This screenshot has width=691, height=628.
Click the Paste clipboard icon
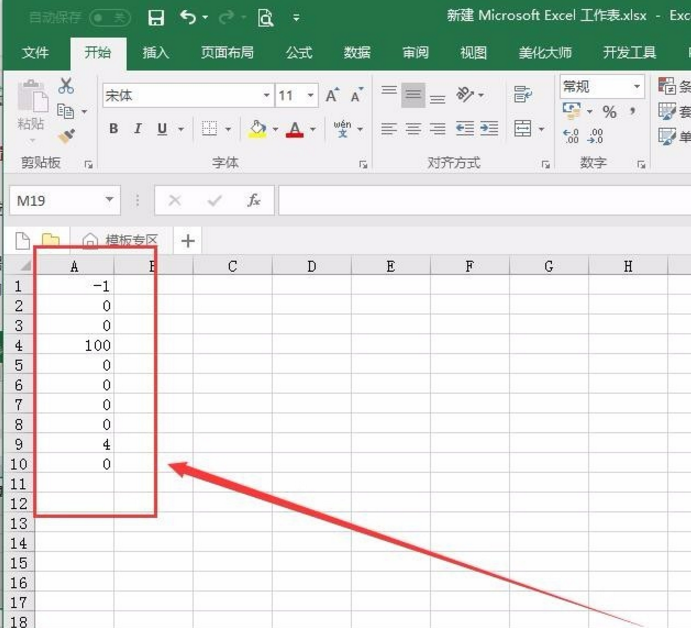[32, 96]
